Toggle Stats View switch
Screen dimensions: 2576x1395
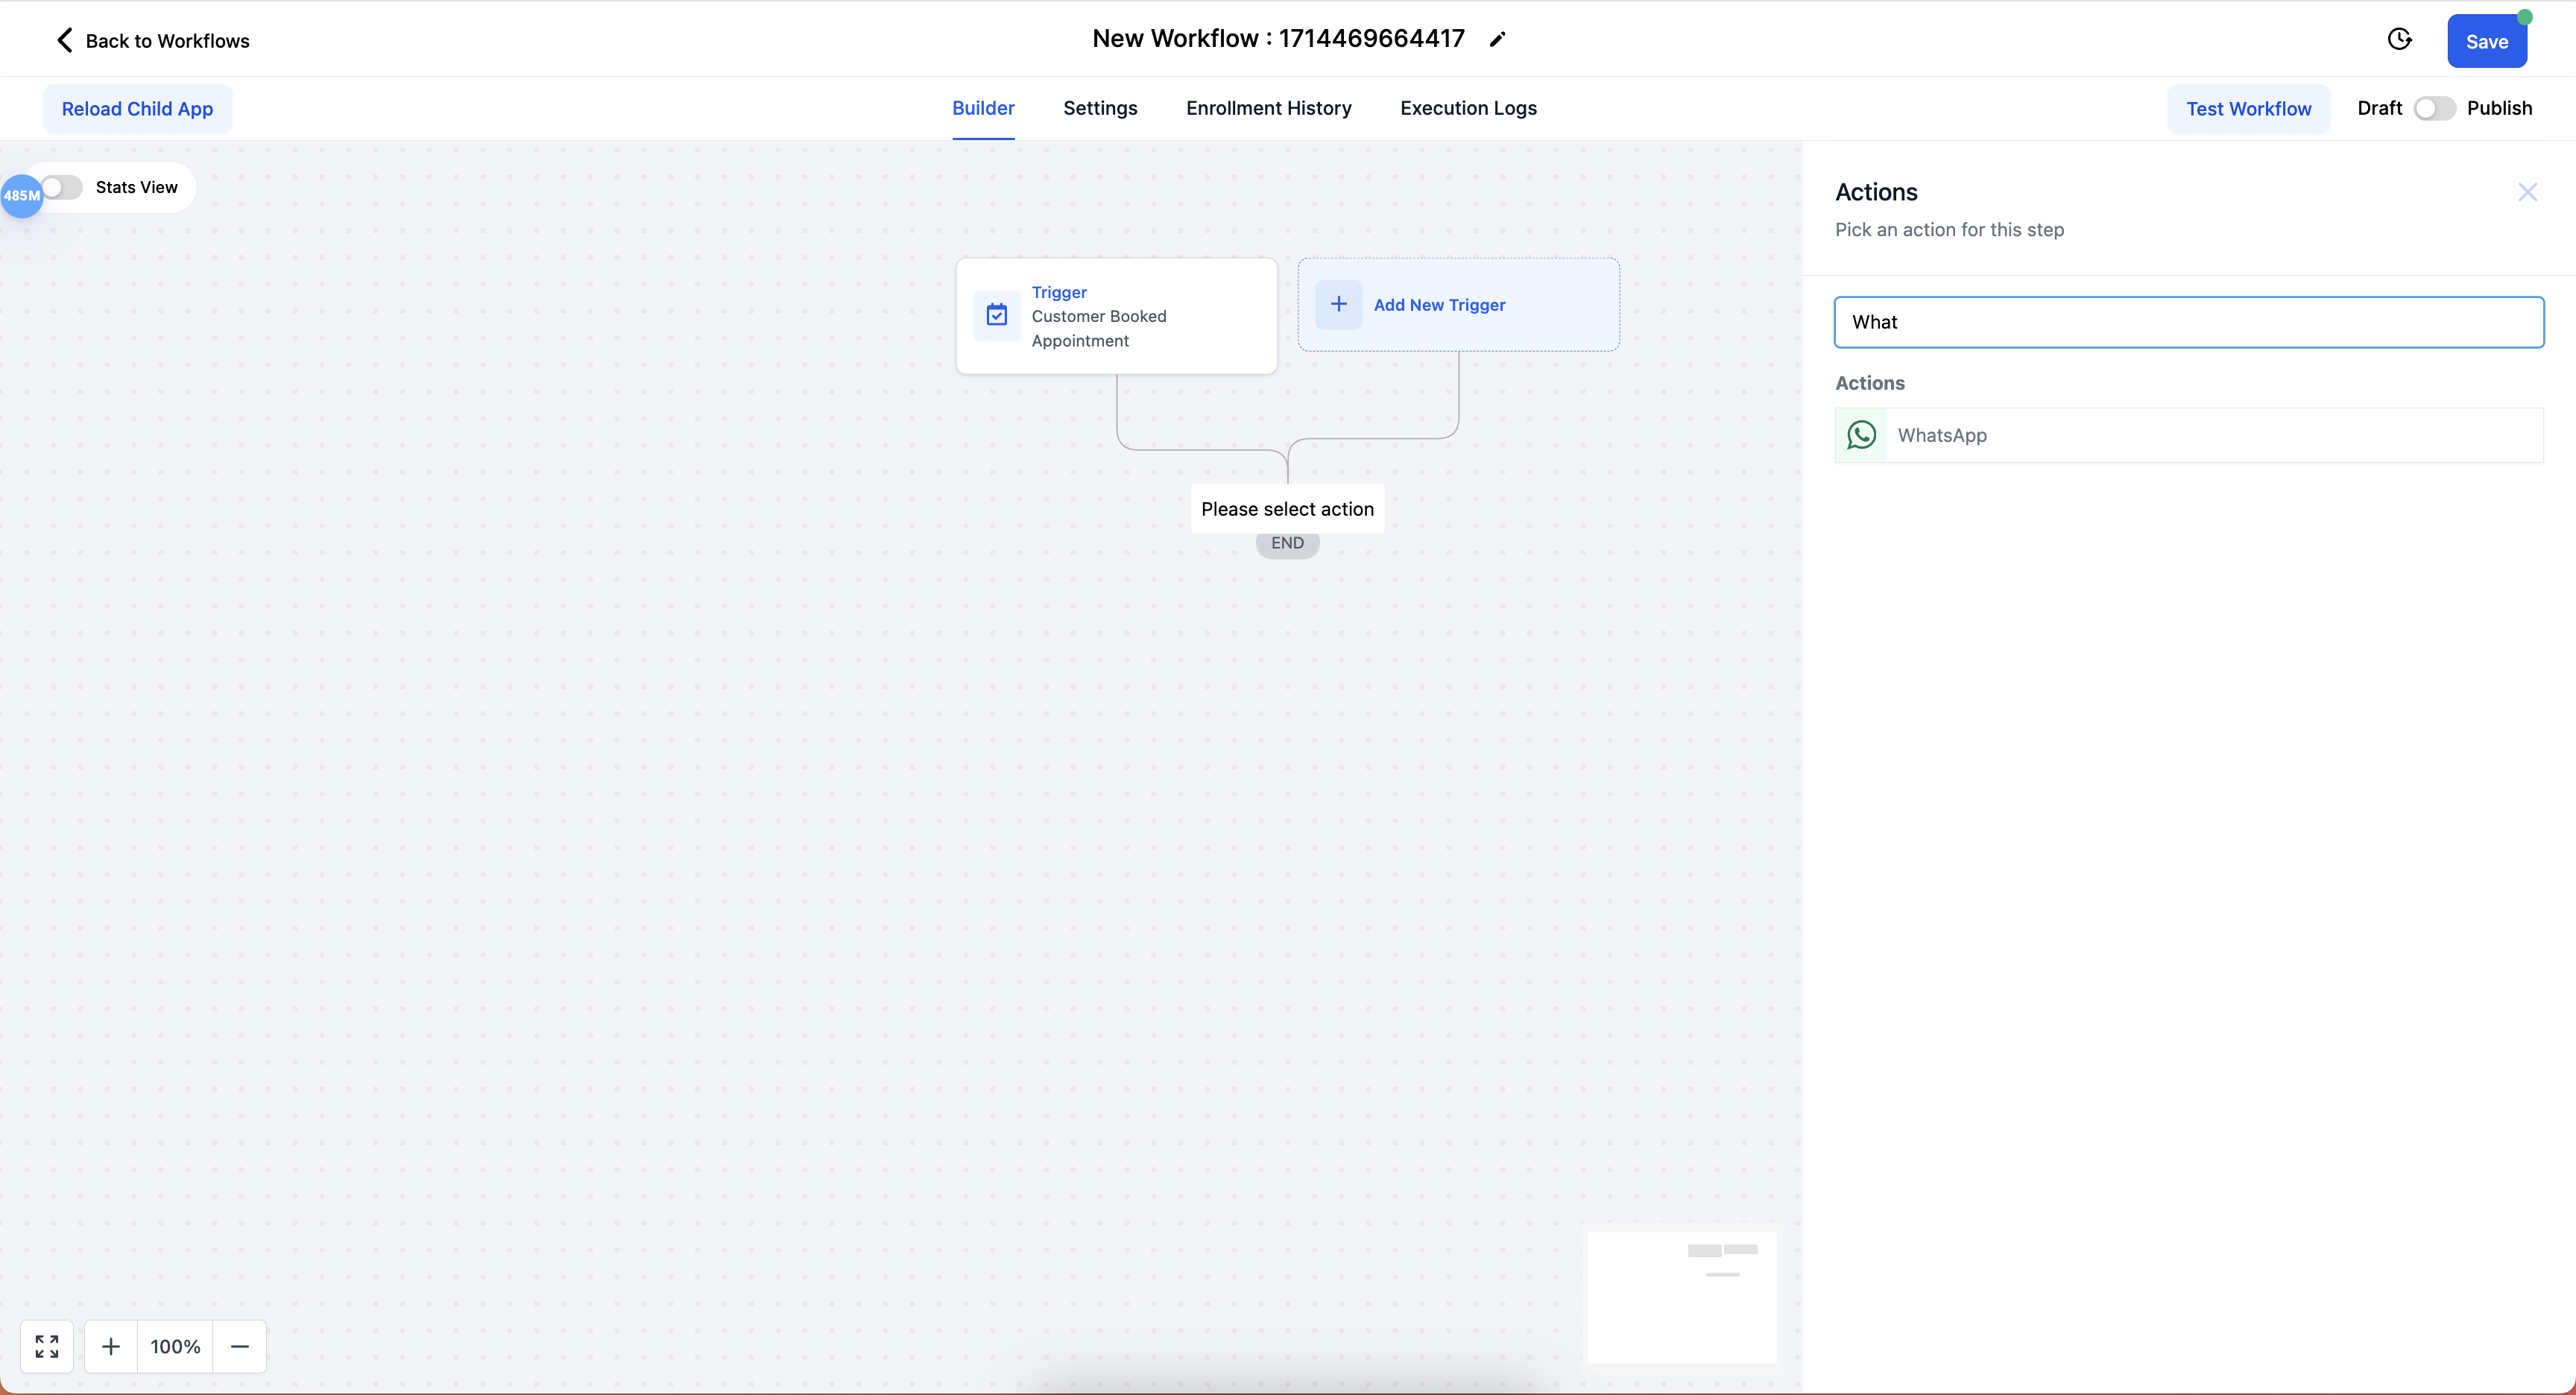coord(62,188)
